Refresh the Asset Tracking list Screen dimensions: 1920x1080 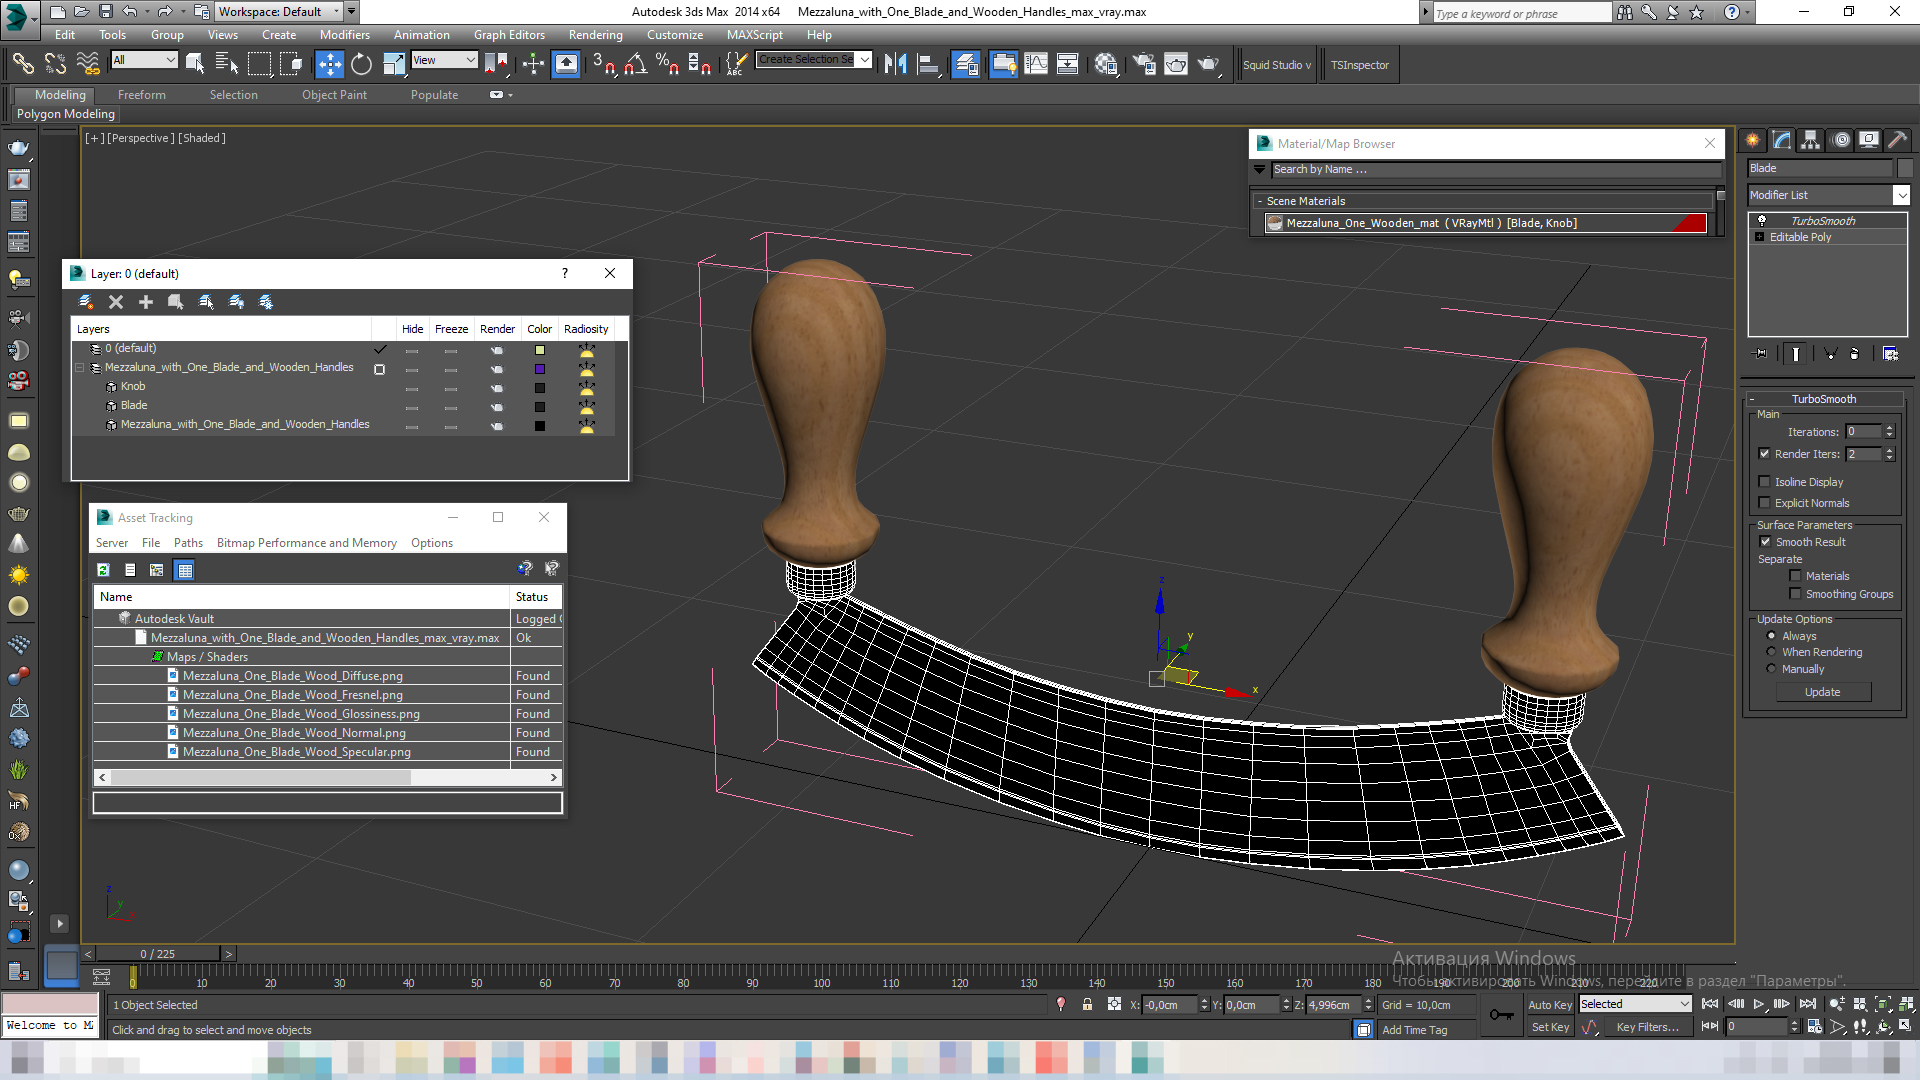click(x=103, y=570)
